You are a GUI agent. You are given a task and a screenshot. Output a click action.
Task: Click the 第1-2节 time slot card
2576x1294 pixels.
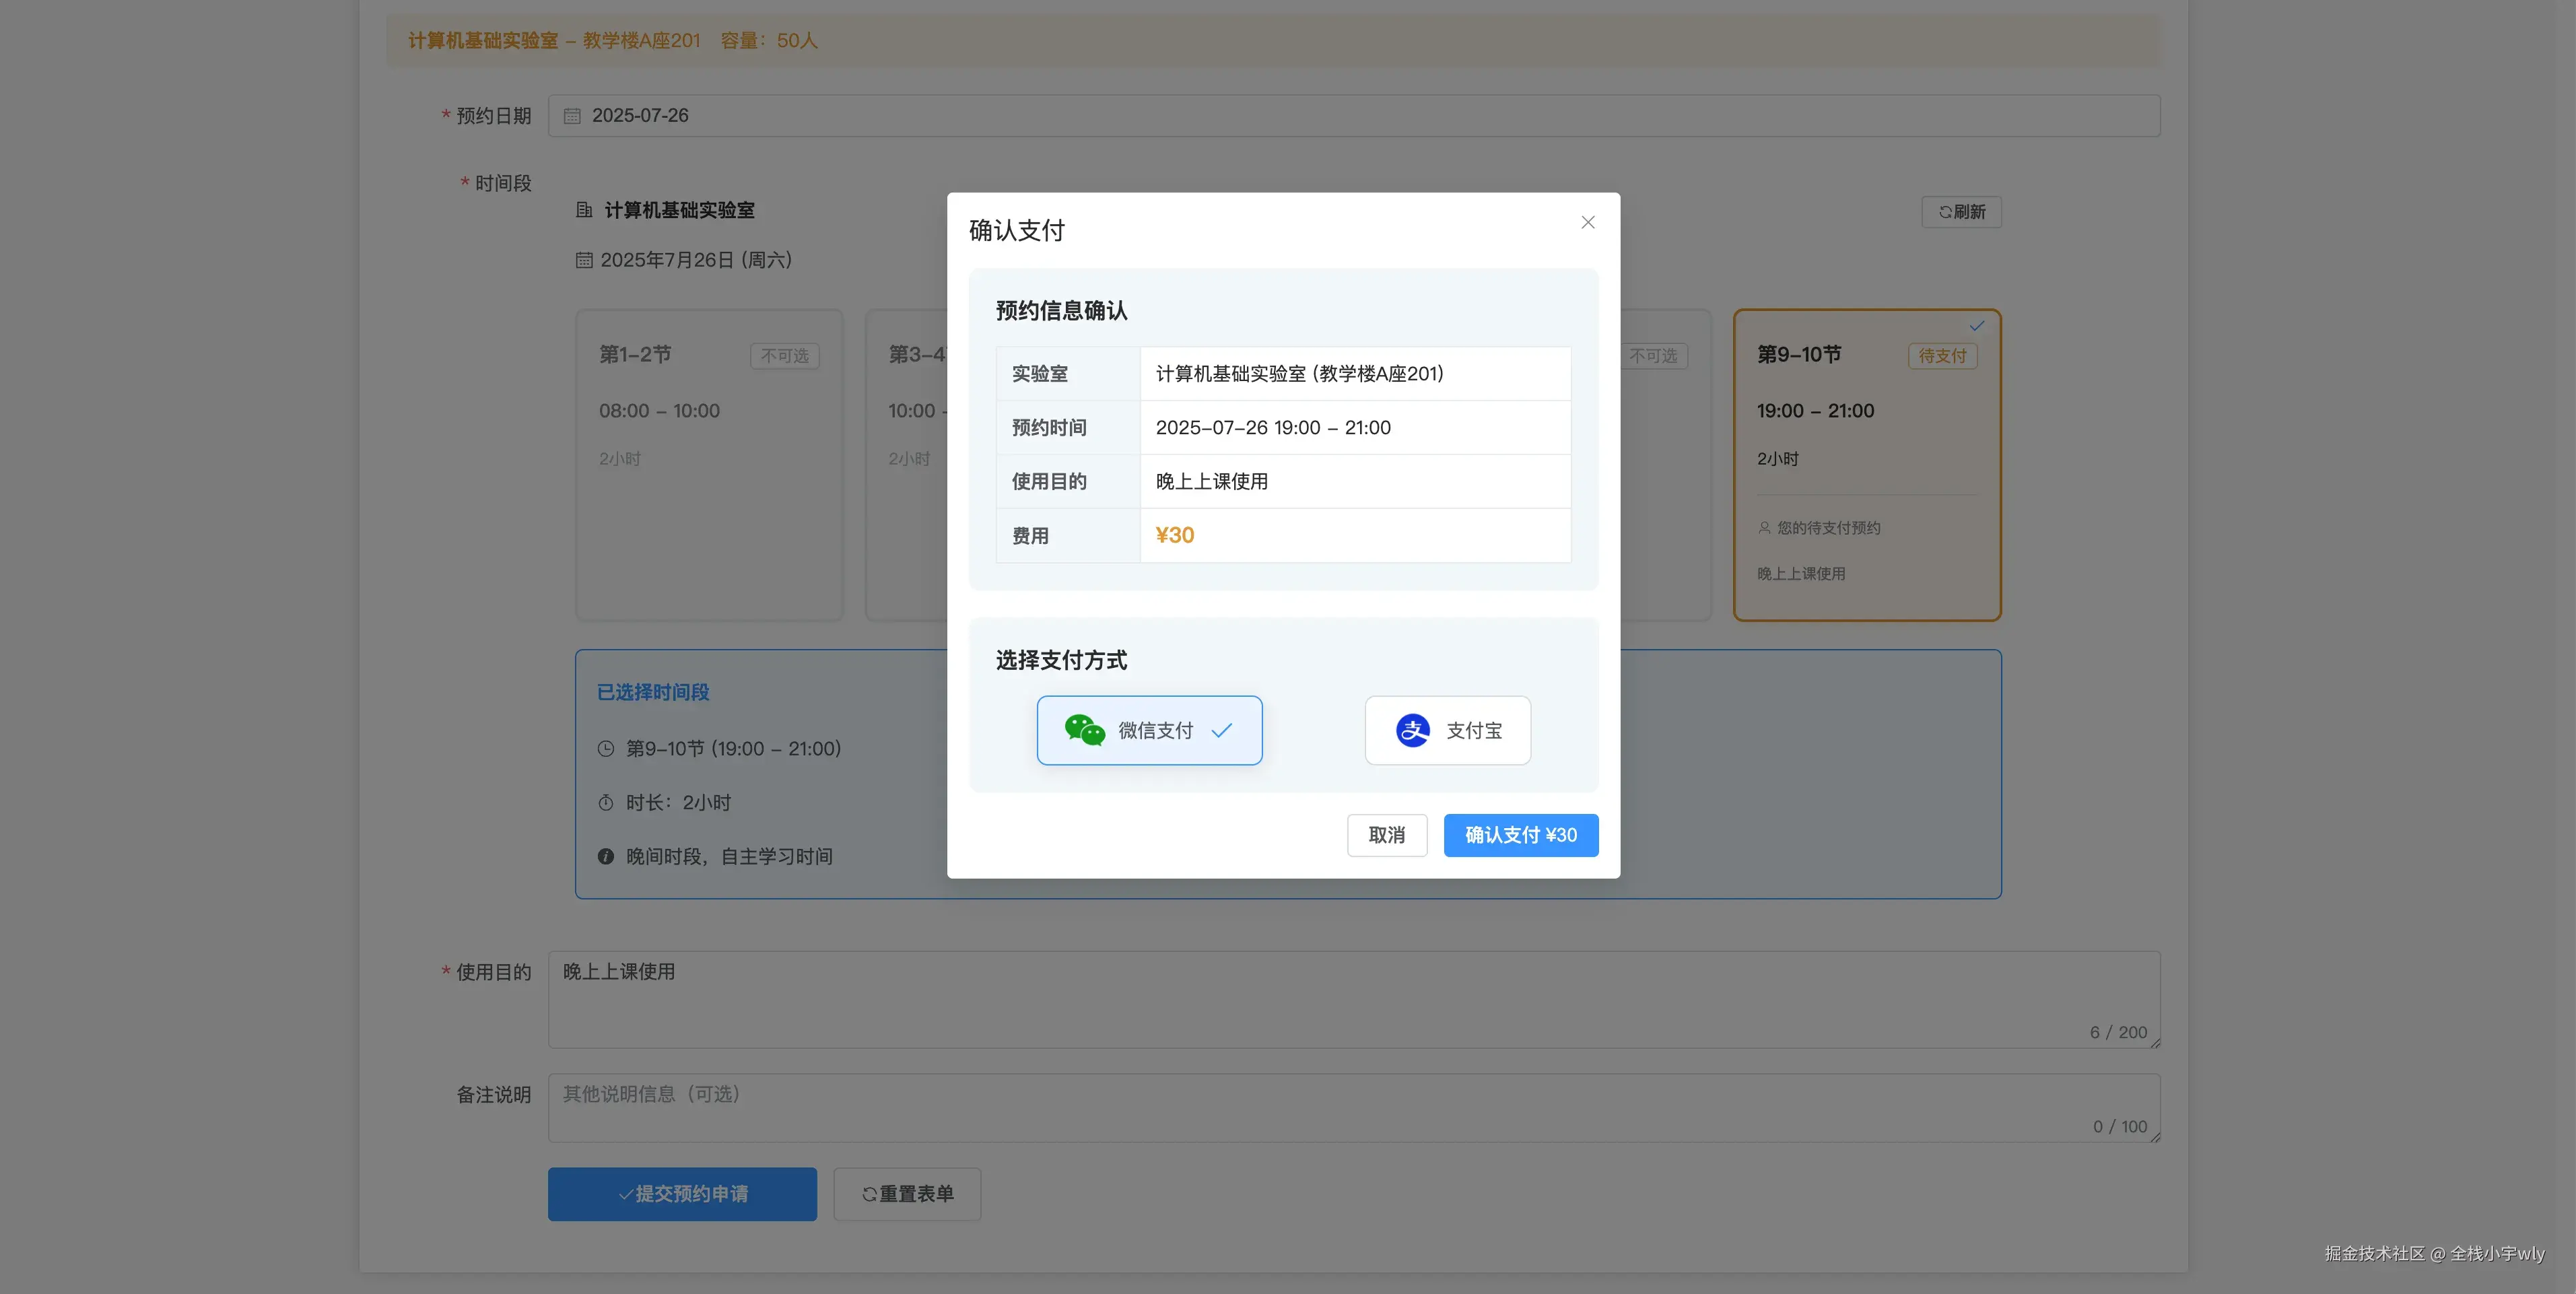(709, 465)
